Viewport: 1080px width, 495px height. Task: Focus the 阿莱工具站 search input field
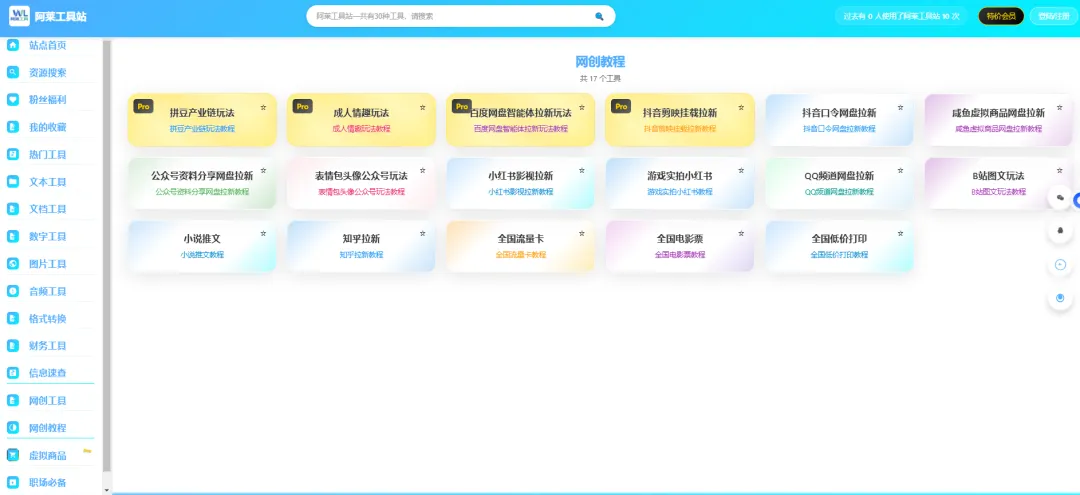point(451,16)
